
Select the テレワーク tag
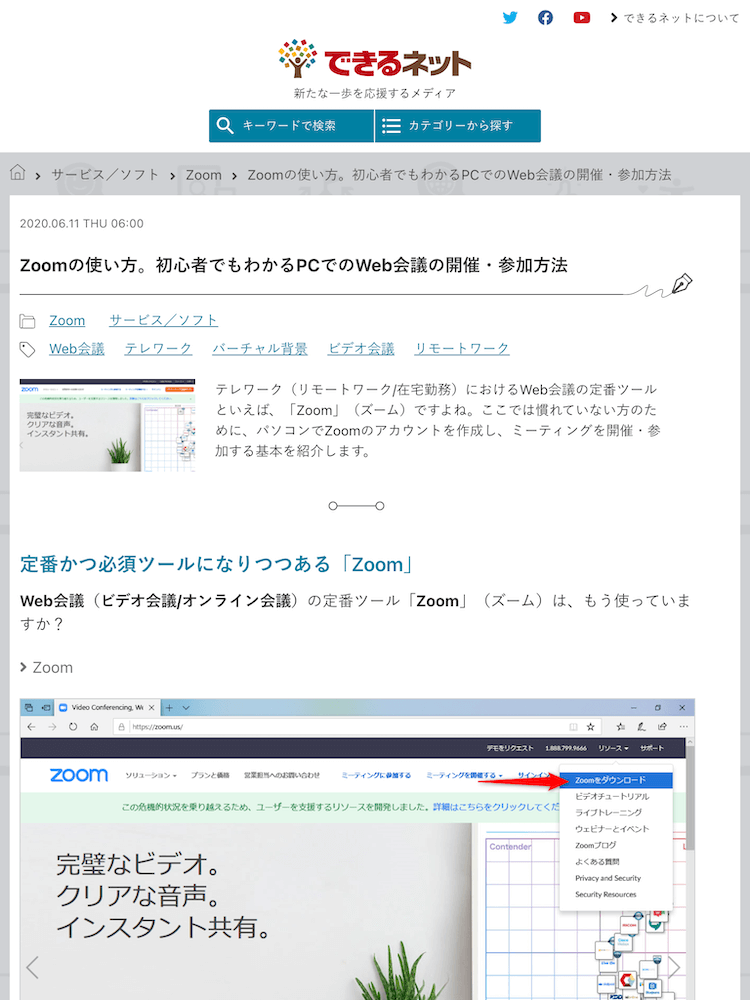tap(158, 348)
